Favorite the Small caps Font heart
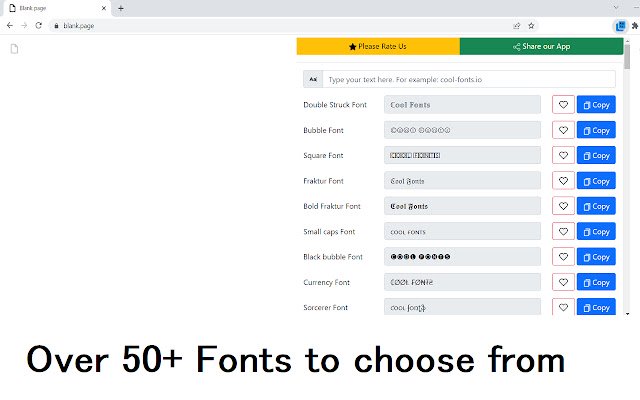This screenshot has width=640, height=400. coord(563,231)
